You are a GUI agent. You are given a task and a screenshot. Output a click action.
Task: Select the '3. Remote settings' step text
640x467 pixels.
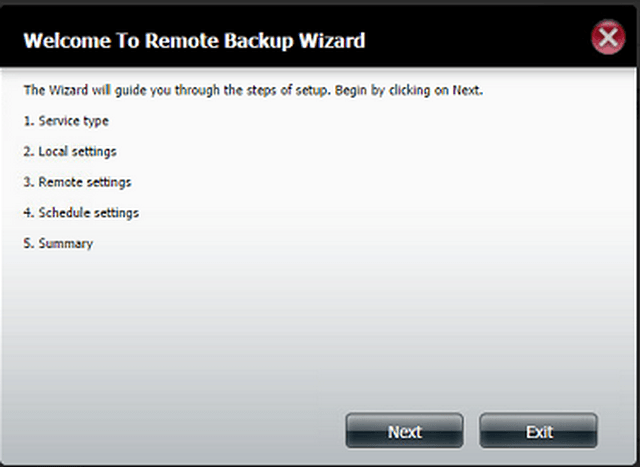pos(77,182)
